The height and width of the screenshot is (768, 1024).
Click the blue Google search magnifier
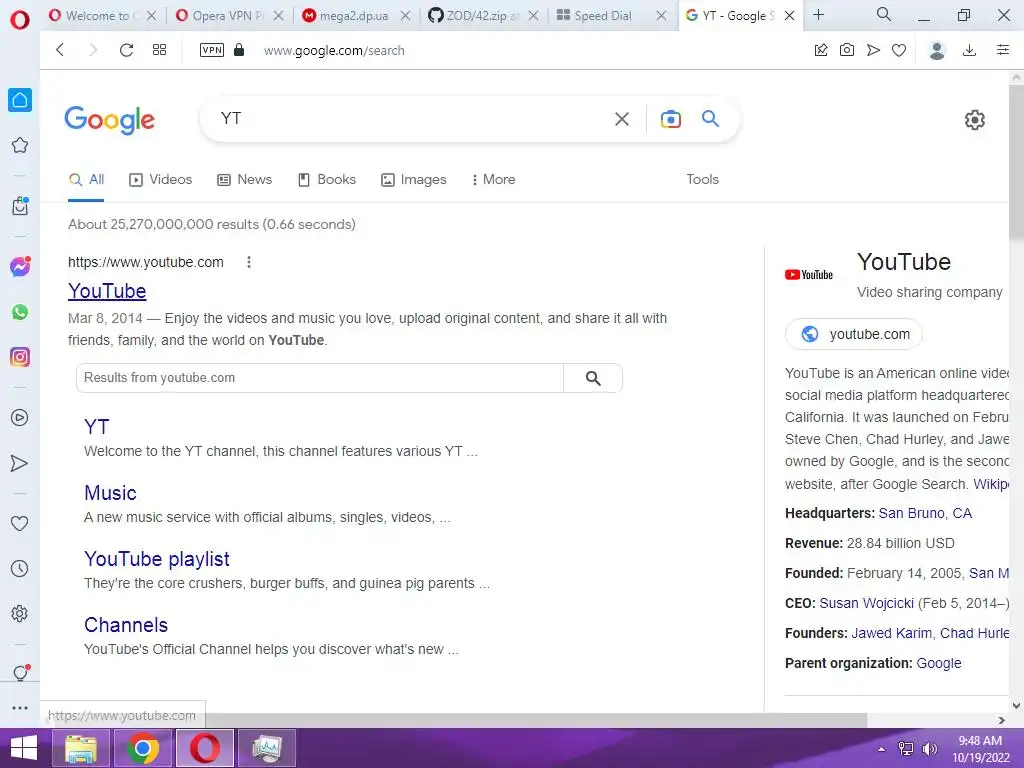pos(711,118)
